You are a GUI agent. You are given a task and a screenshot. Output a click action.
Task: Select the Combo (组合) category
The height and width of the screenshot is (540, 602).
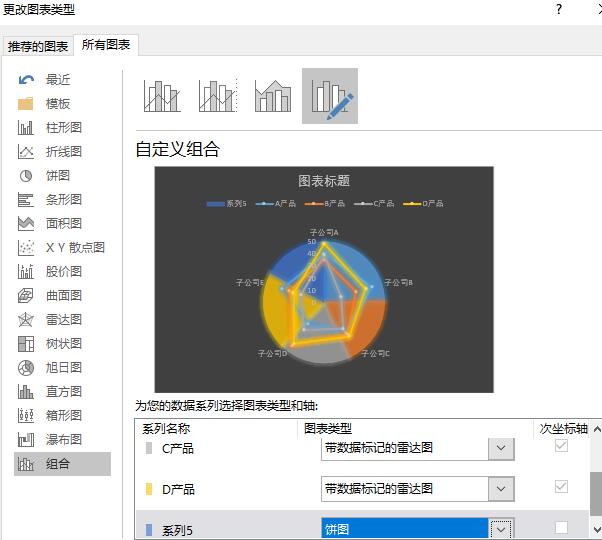click(x=63, y=464)
